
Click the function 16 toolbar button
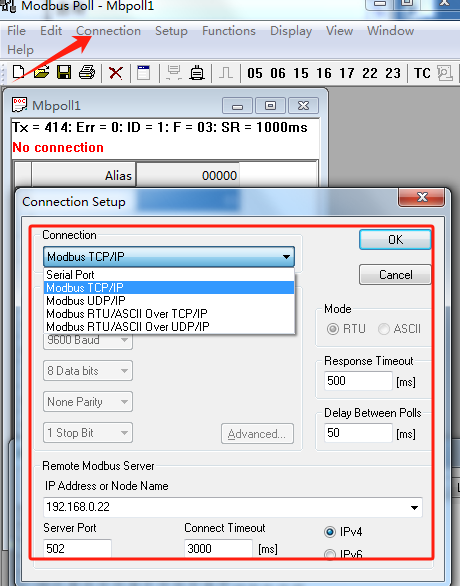pos(324,73)
